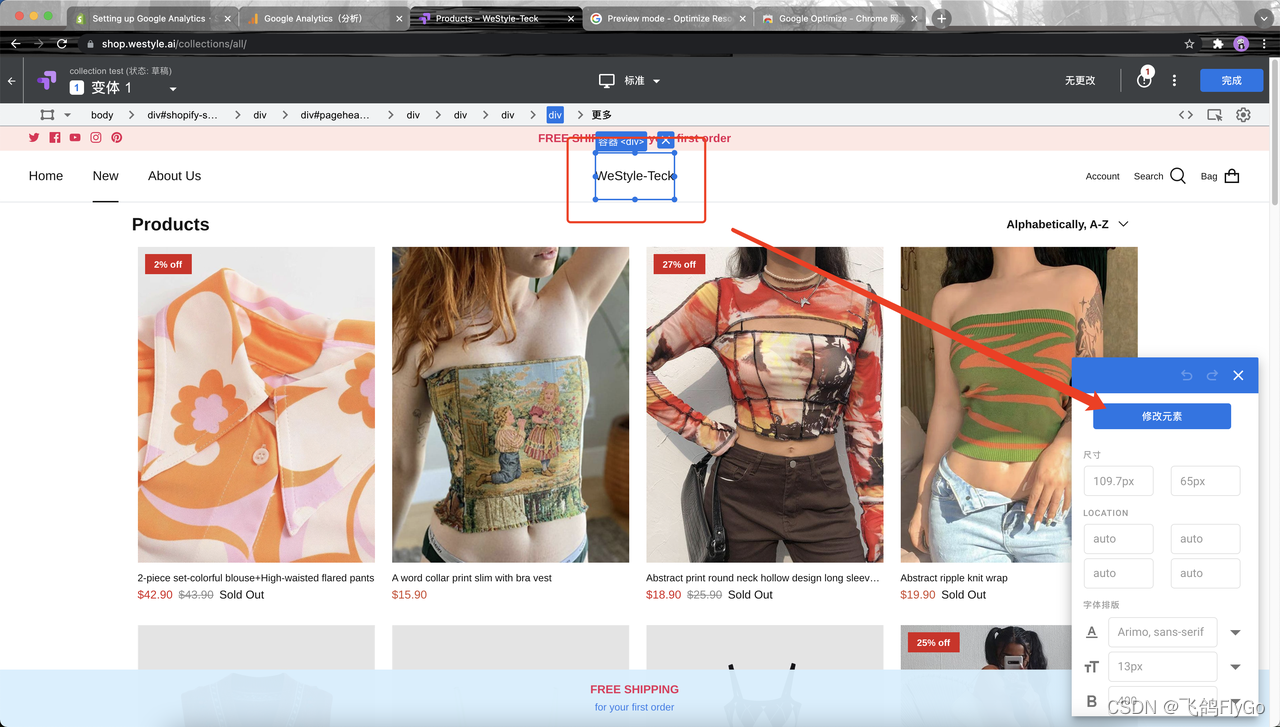
Task: Open the changes counter icon with badge
Action: coord(1145,79)
